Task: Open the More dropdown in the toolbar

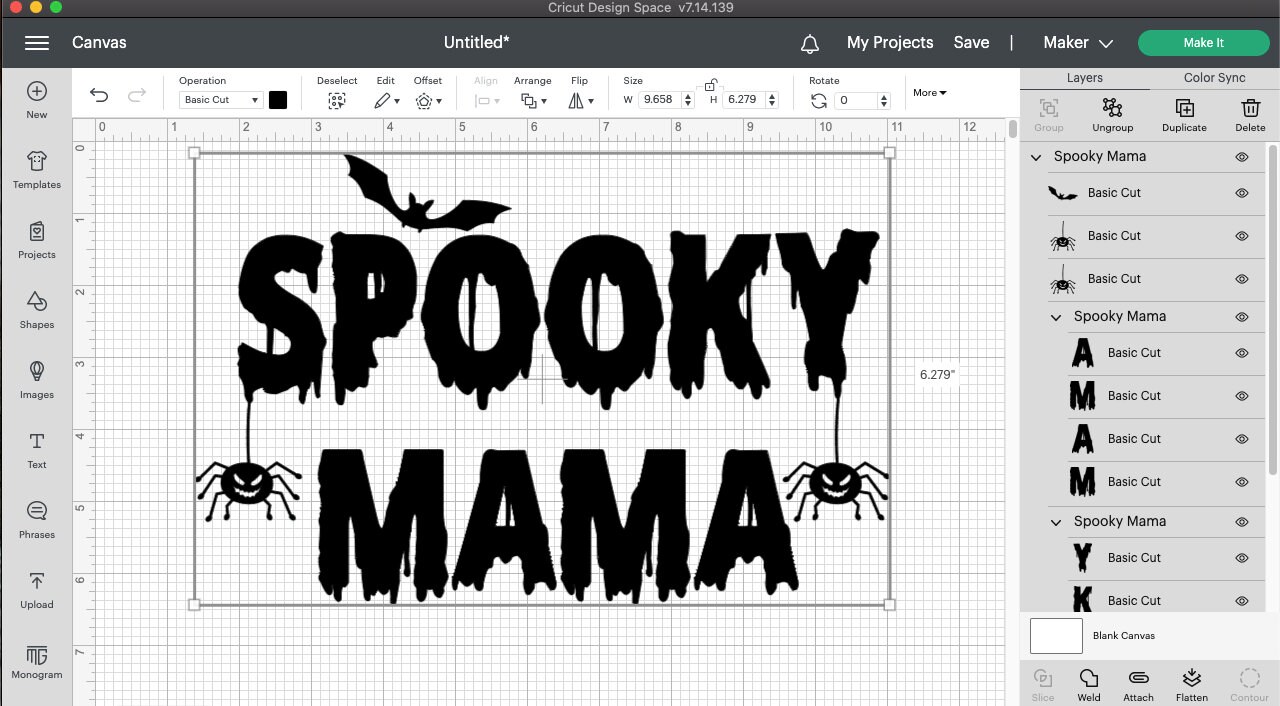Action: click(x=929, y=92)
